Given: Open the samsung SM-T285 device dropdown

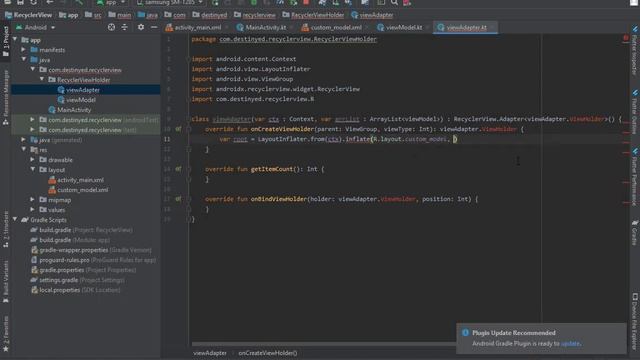Looking at the screenshot, I should pyautogui.click(x=170, y=2).
